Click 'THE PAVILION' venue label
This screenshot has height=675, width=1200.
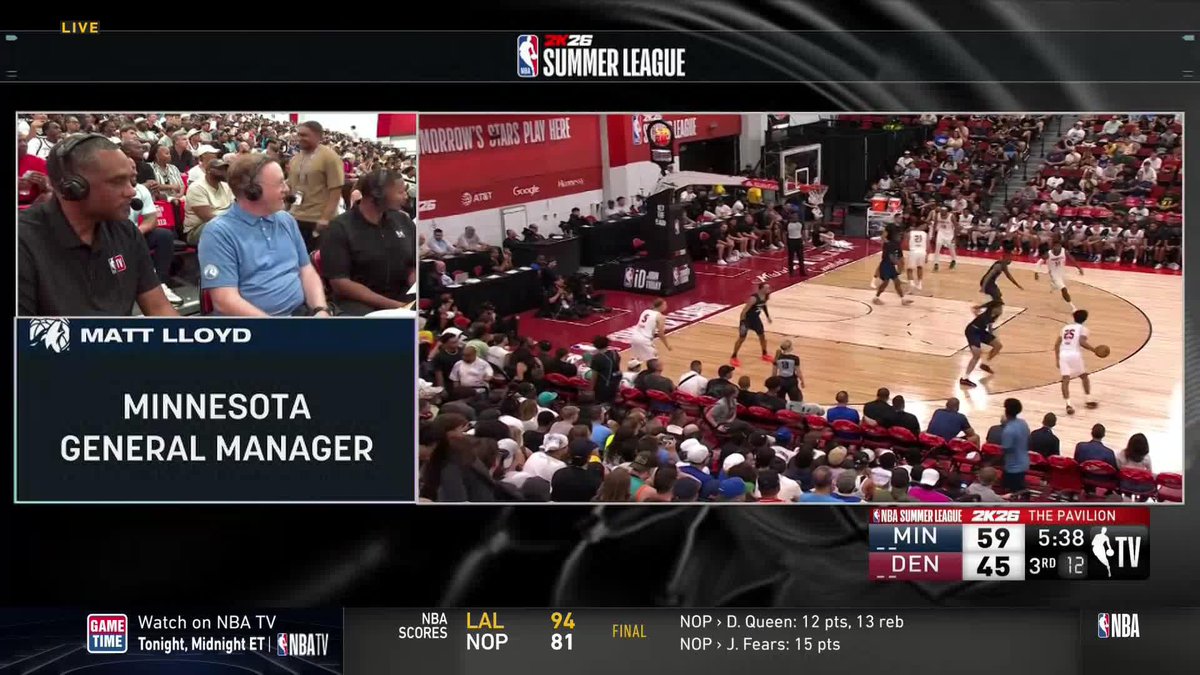point(1074,516)
